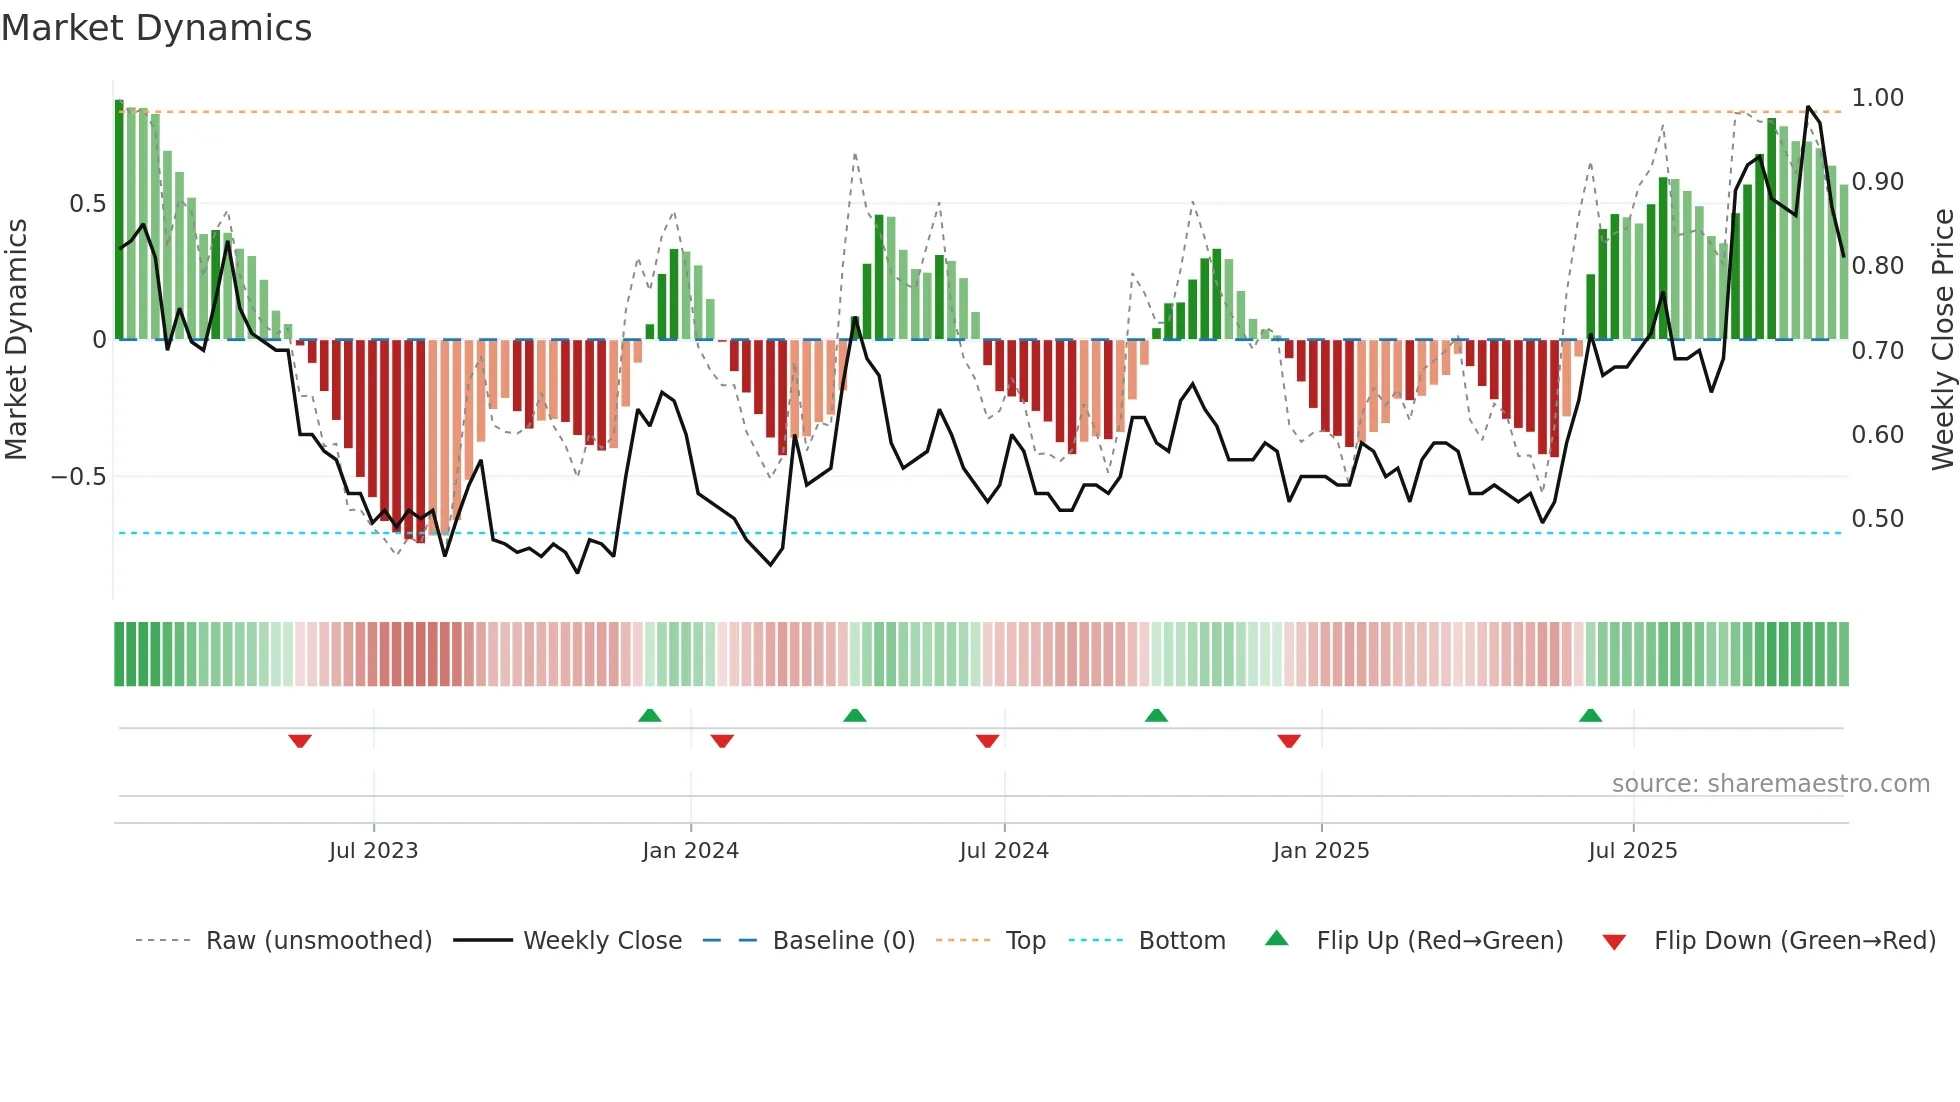
Task: Click the Jul 2023 axis label
Action: tap(374, 850)
